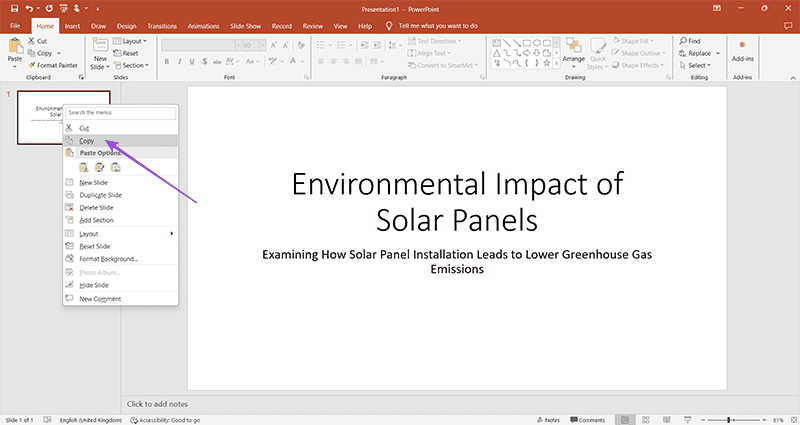Click first paste option icon in context menu
The width and height of the screenshot is (800, 425).
(x=85, y=167)
